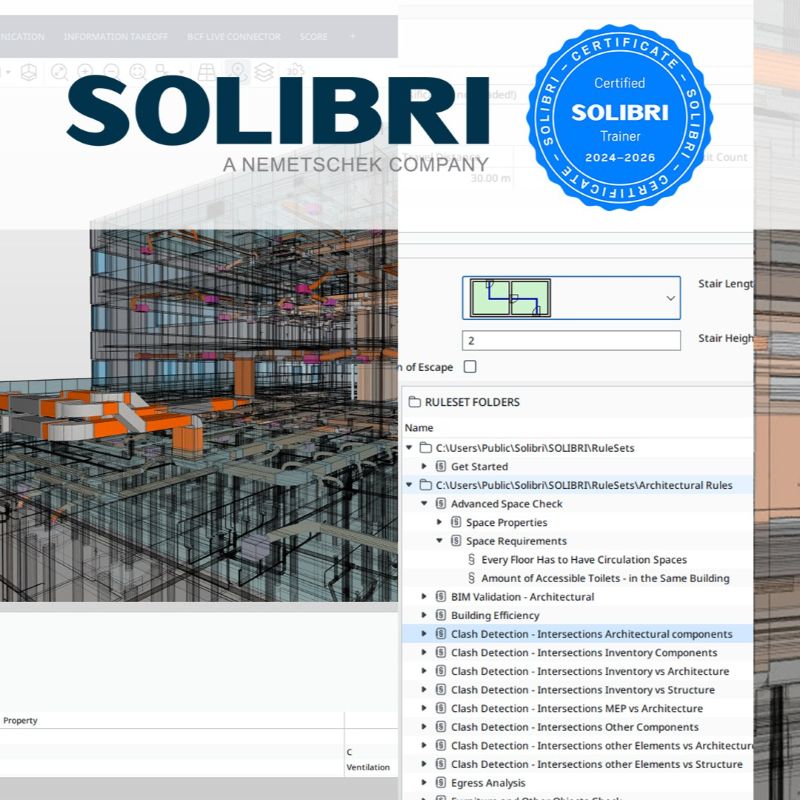Click the gridlines building icon
The height and width of the screenshot is (800, 800).
click(205, 72)
